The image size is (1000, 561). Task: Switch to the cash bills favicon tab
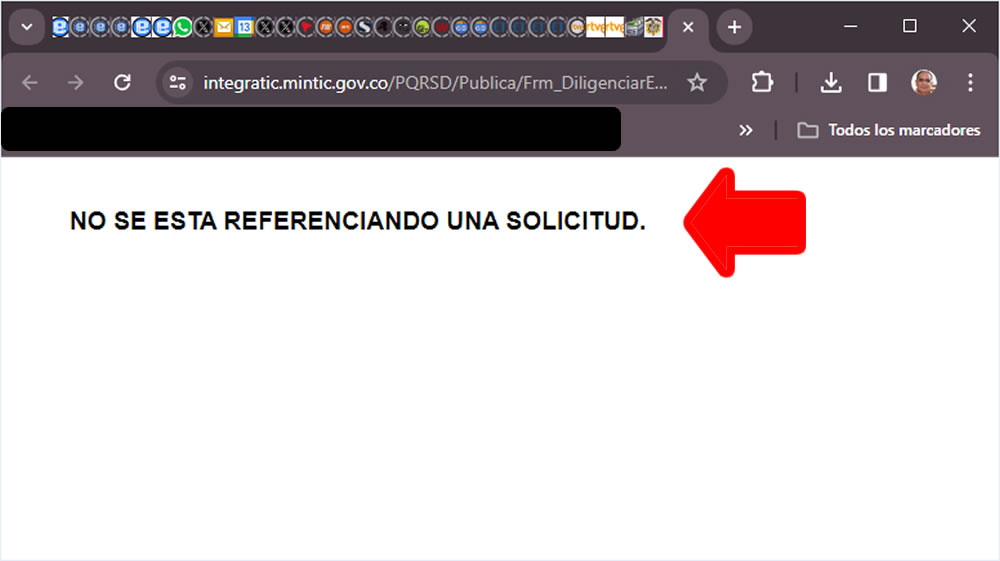coord(633,27)
